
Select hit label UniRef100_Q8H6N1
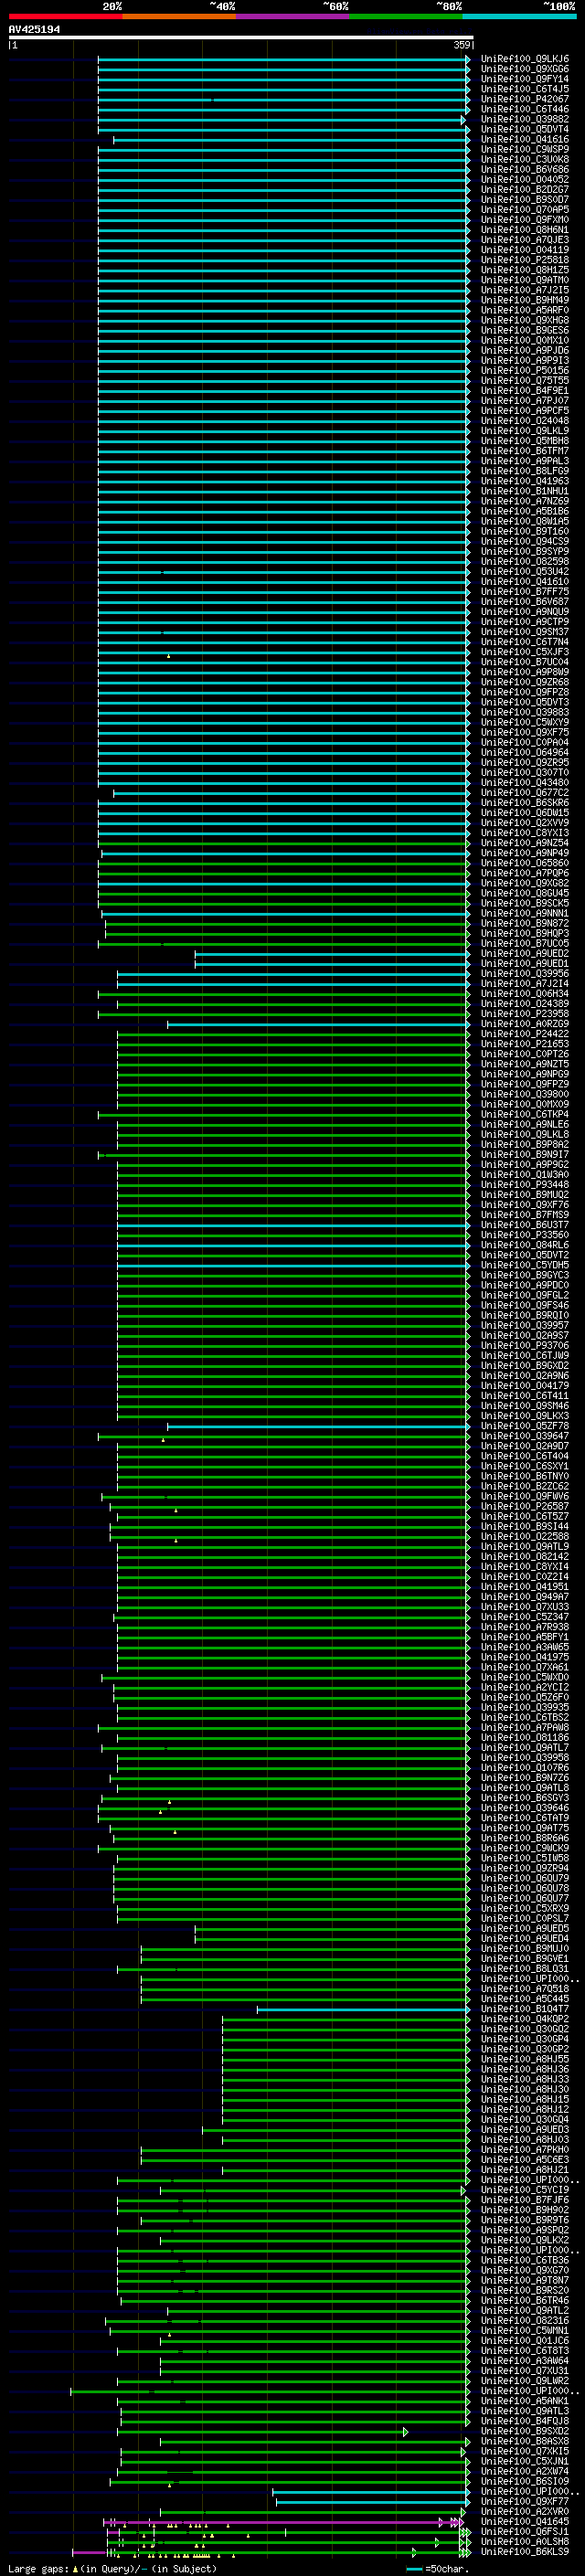tap(525, 229)
